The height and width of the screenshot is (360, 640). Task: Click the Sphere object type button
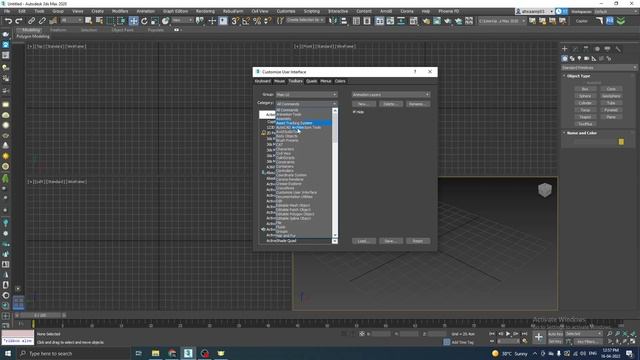click(x=585, y=96)
